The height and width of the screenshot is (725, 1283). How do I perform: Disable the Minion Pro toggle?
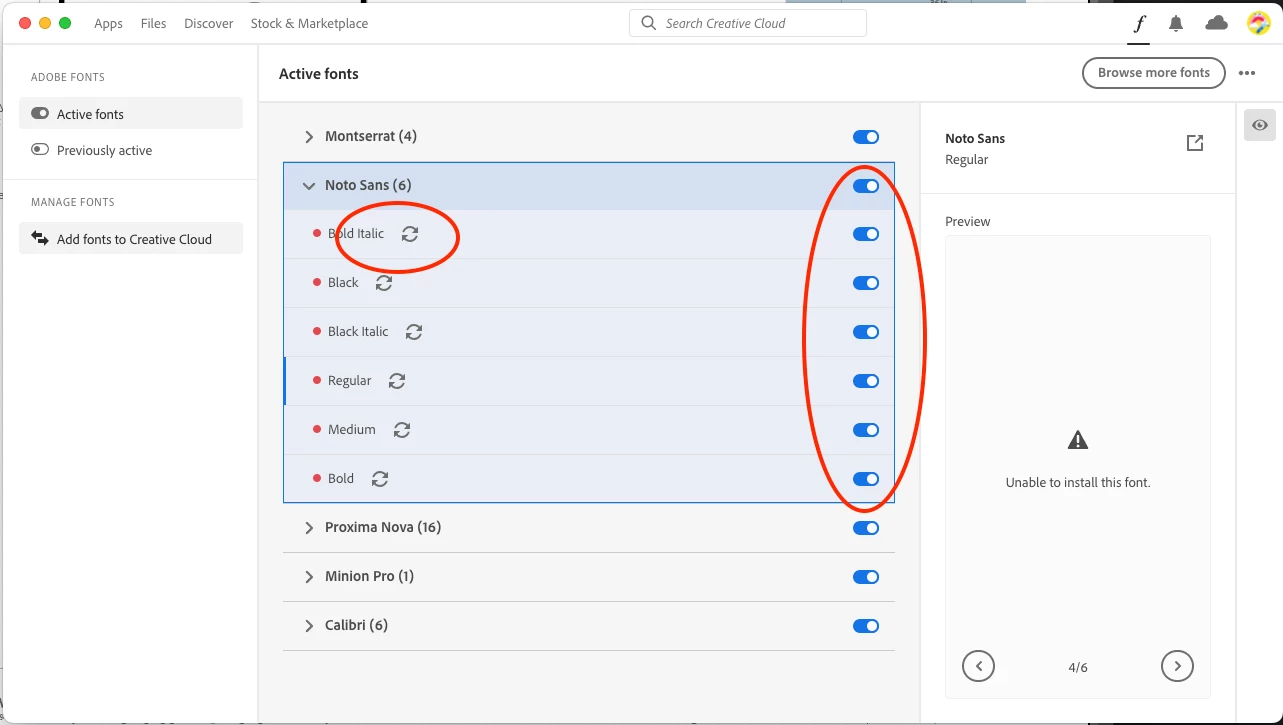click(x=866, y=577)
